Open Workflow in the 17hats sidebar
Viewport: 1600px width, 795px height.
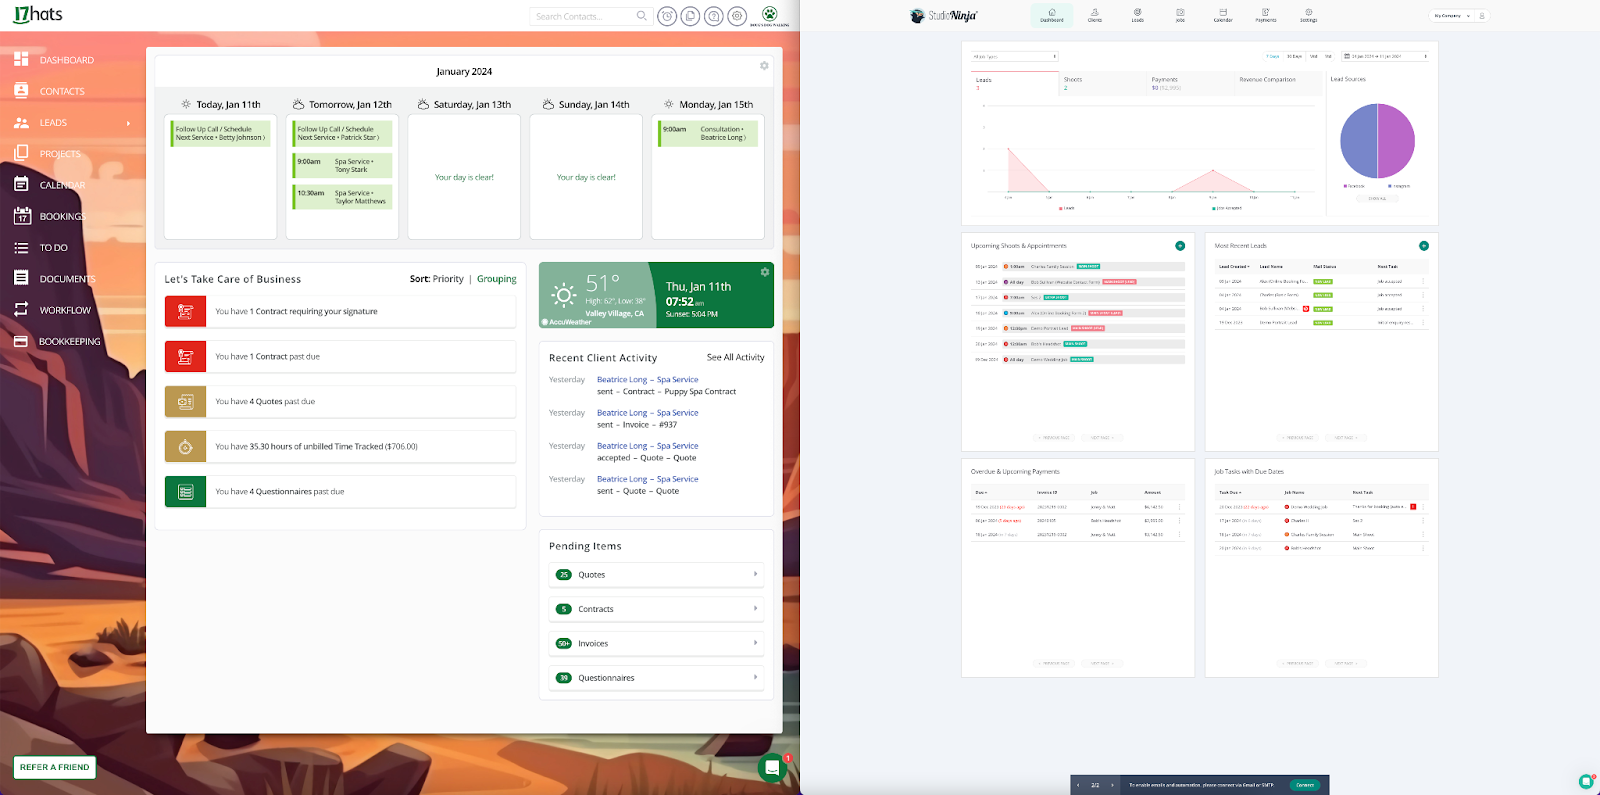tap(52, 310)
